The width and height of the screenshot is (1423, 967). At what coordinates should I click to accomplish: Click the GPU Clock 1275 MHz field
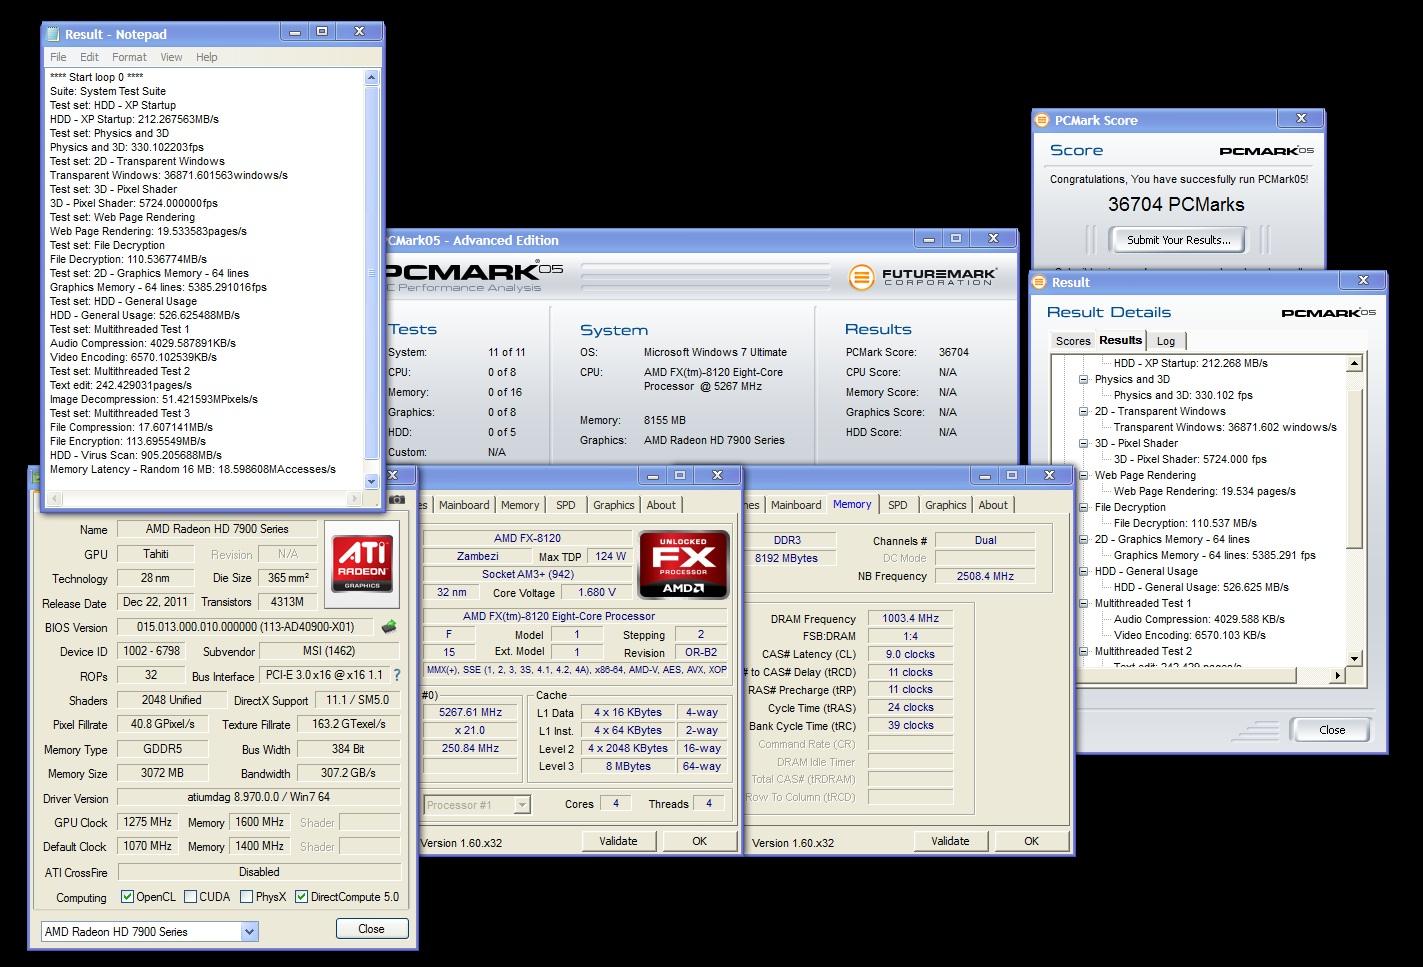[x=148, y=822]
